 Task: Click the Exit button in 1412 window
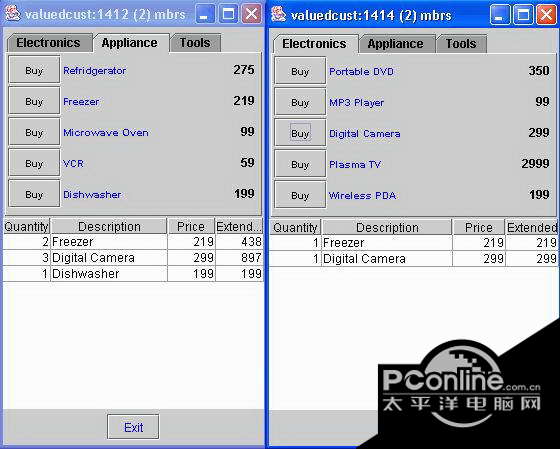[x=133, y=427]
